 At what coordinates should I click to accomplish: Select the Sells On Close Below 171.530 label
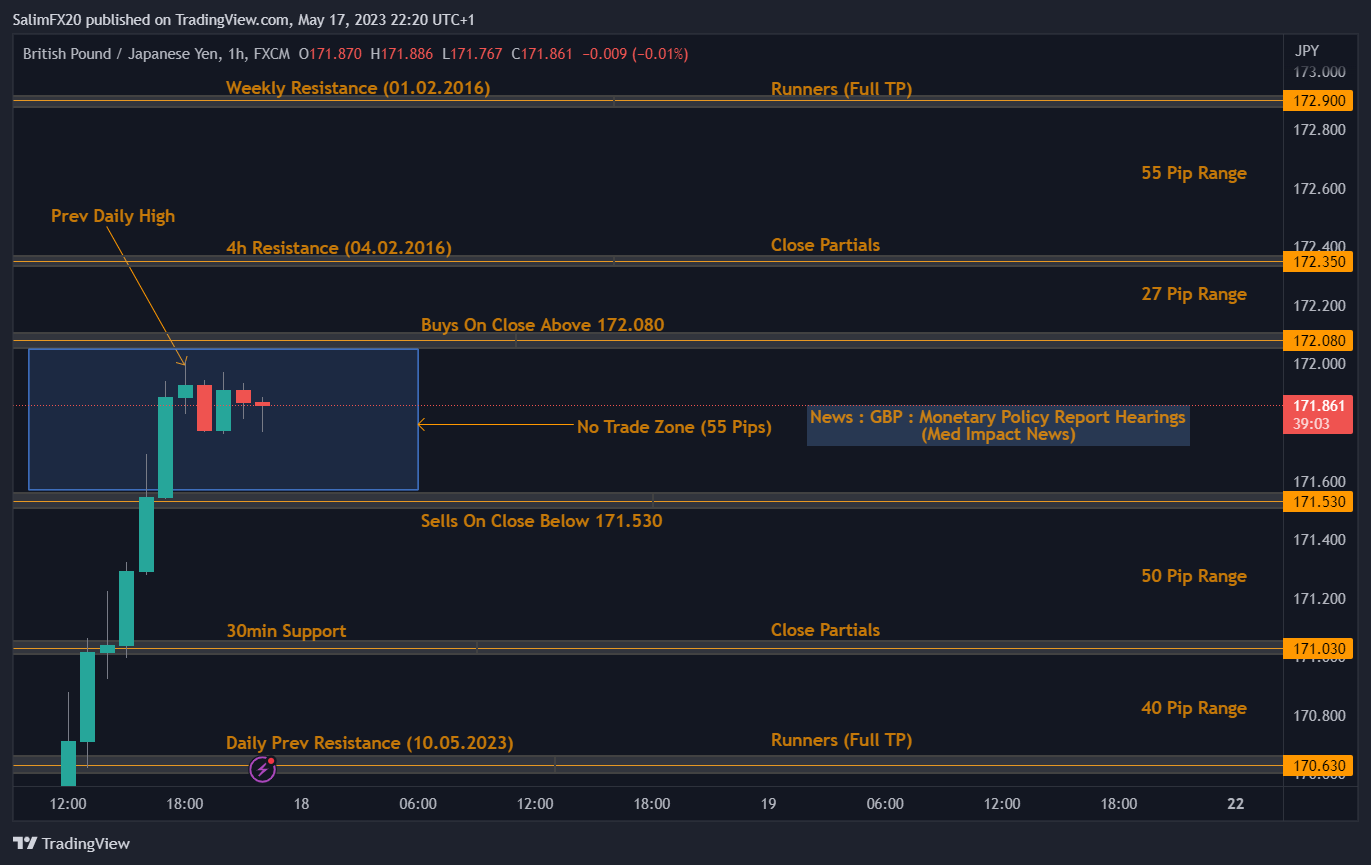pos(541,521)
